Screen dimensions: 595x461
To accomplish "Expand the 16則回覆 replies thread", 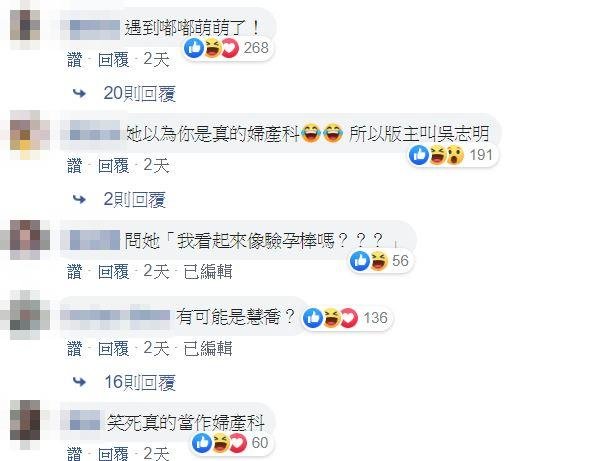I will [140, 382].
